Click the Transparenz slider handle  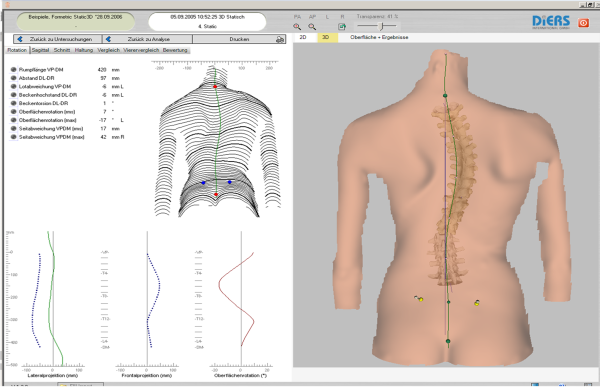[x=381, y=26]
